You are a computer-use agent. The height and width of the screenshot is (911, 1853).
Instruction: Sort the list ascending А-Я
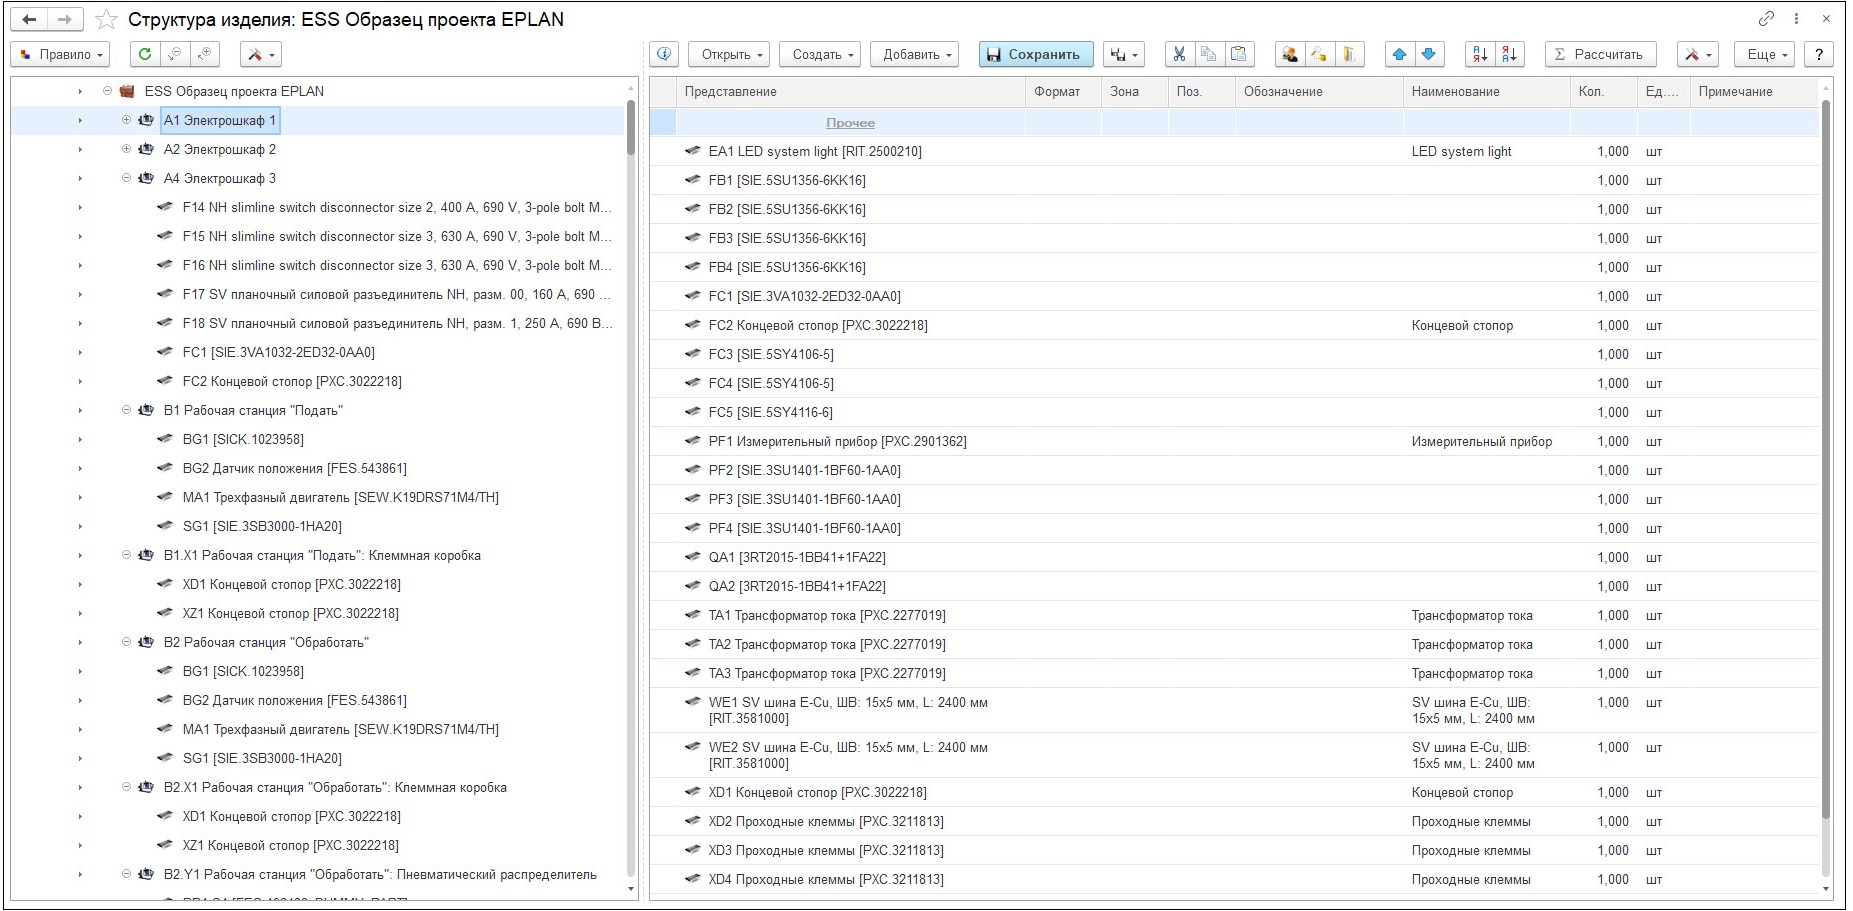click(x=1479, y=54)
